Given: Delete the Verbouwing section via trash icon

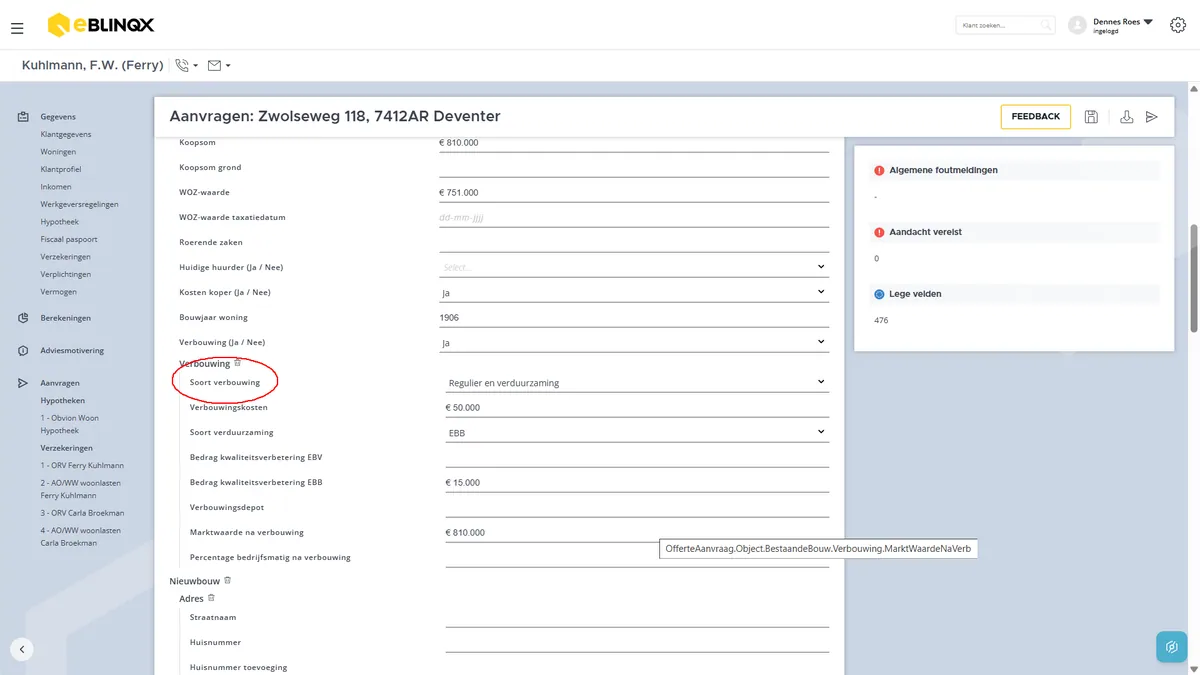Looking at the screenshot, I should pos(237,363).
